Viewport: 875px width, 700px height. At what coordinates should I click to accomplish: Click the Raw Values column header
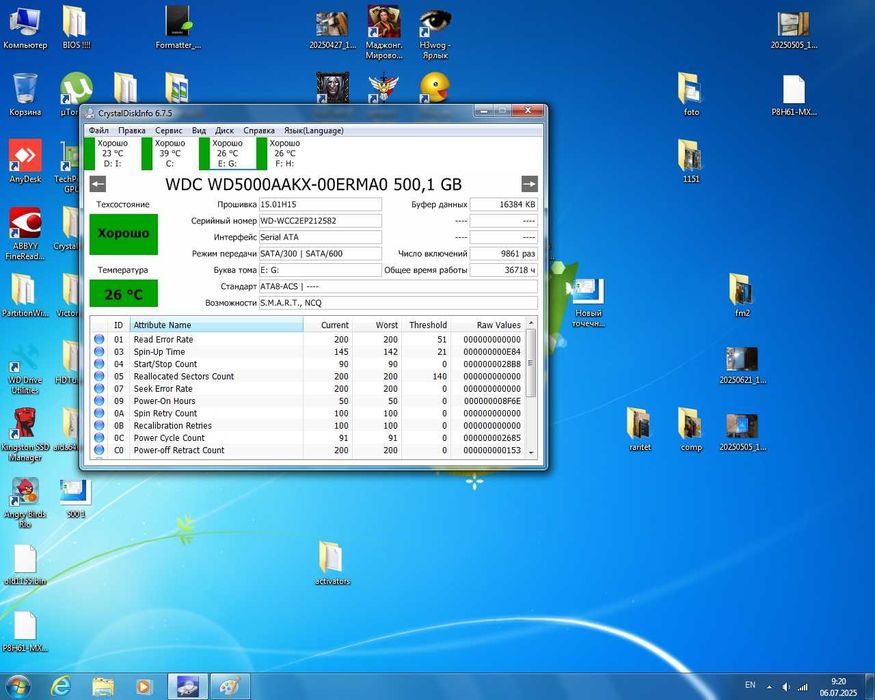488,325
